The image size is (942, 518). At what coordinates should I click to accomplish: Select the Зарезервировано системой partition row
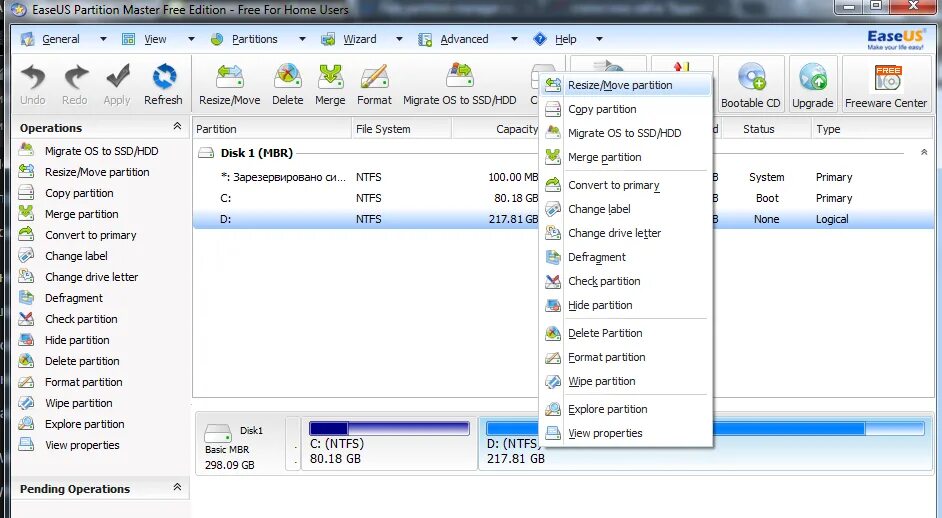pos(563,177)
